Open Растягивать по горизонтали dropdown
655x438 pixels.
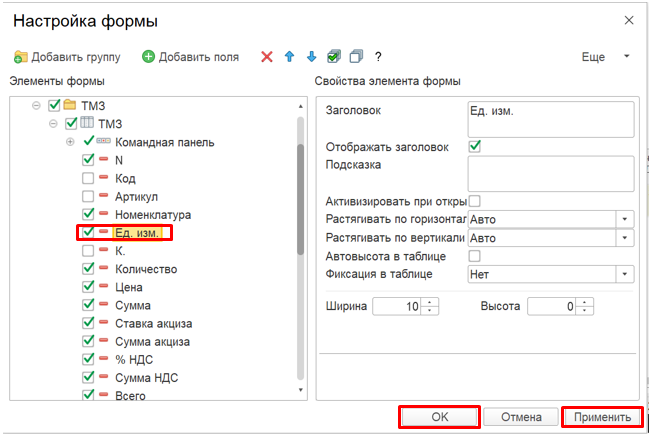pyautogui.click(x=625, y=219)
